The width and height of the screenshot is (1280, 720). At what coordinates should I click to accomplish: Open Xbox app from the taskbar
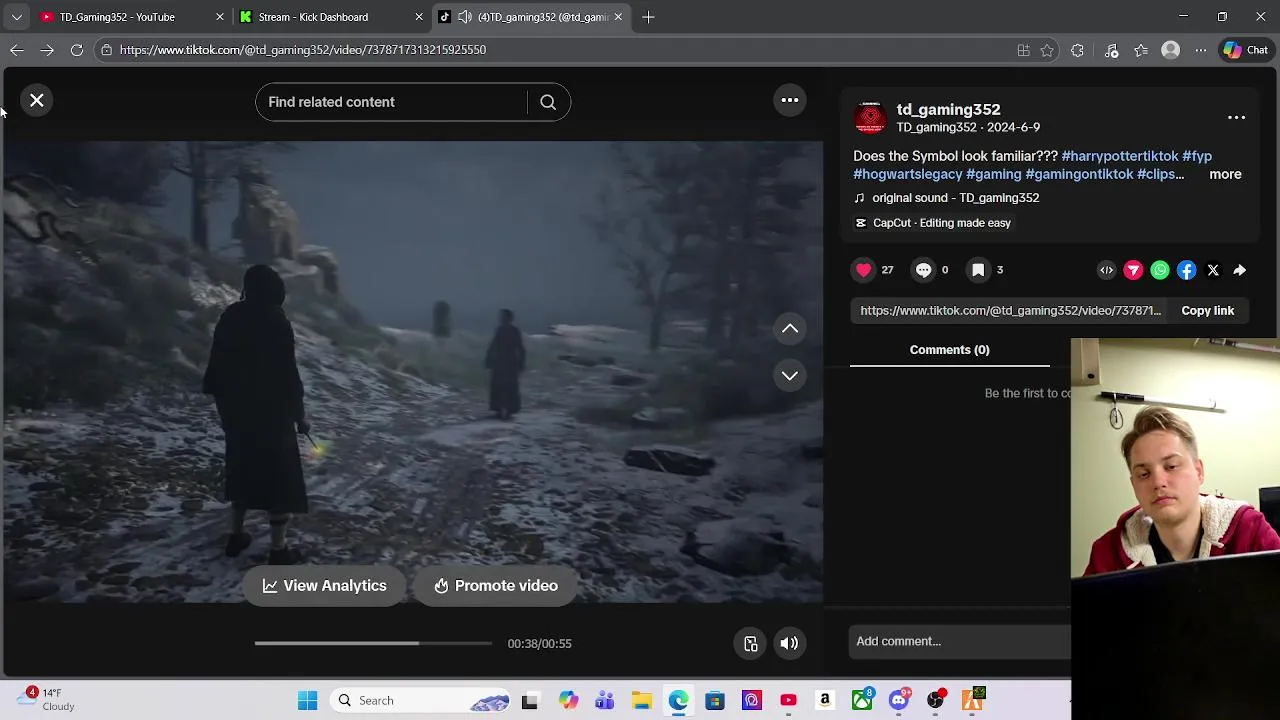click(862, 701)
